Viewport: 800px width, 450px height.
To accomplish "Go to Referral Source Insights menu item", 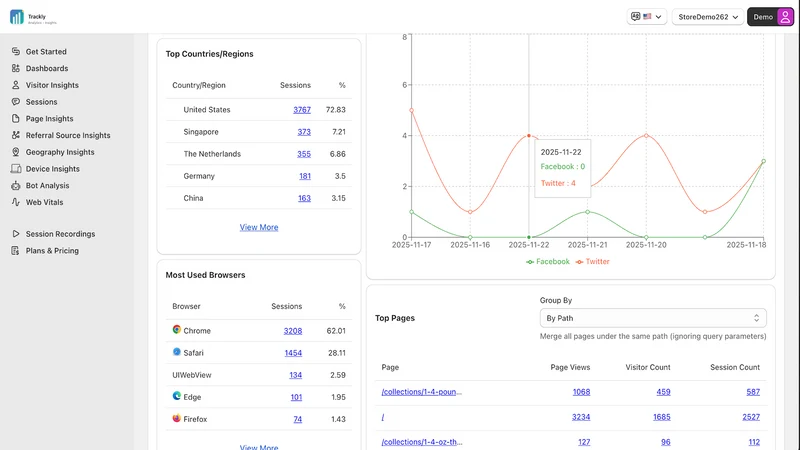I will point(68,135).
